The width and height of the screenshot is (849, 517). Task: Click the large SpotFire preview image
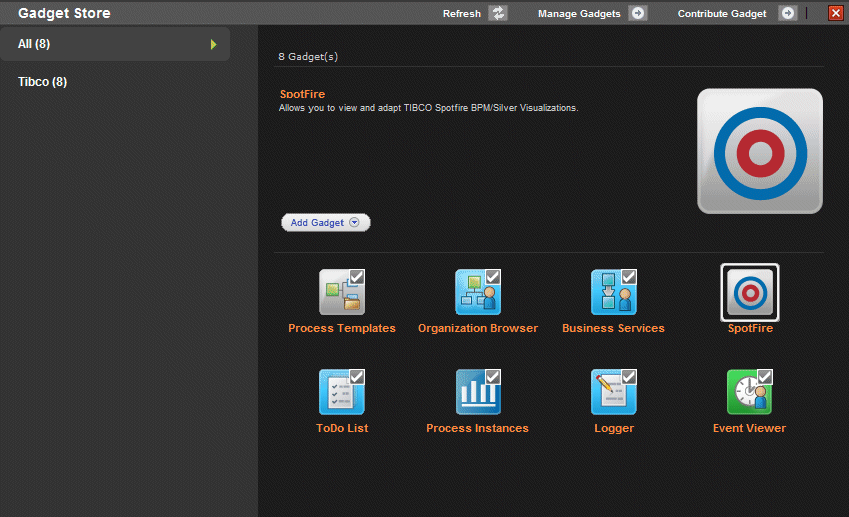pyautogui.click(x=760, y=151)
